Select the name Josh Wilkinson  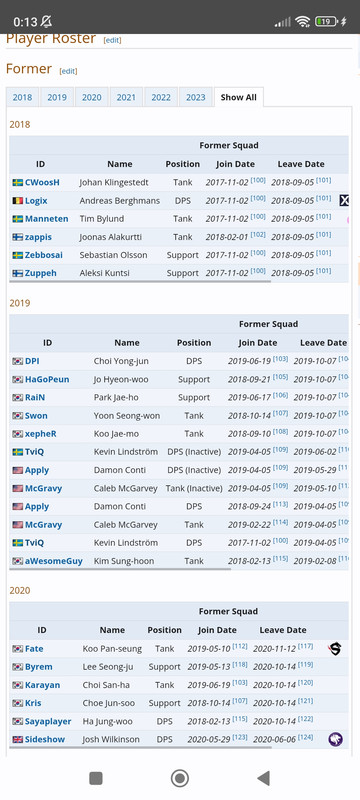click(x=112, y=739)
